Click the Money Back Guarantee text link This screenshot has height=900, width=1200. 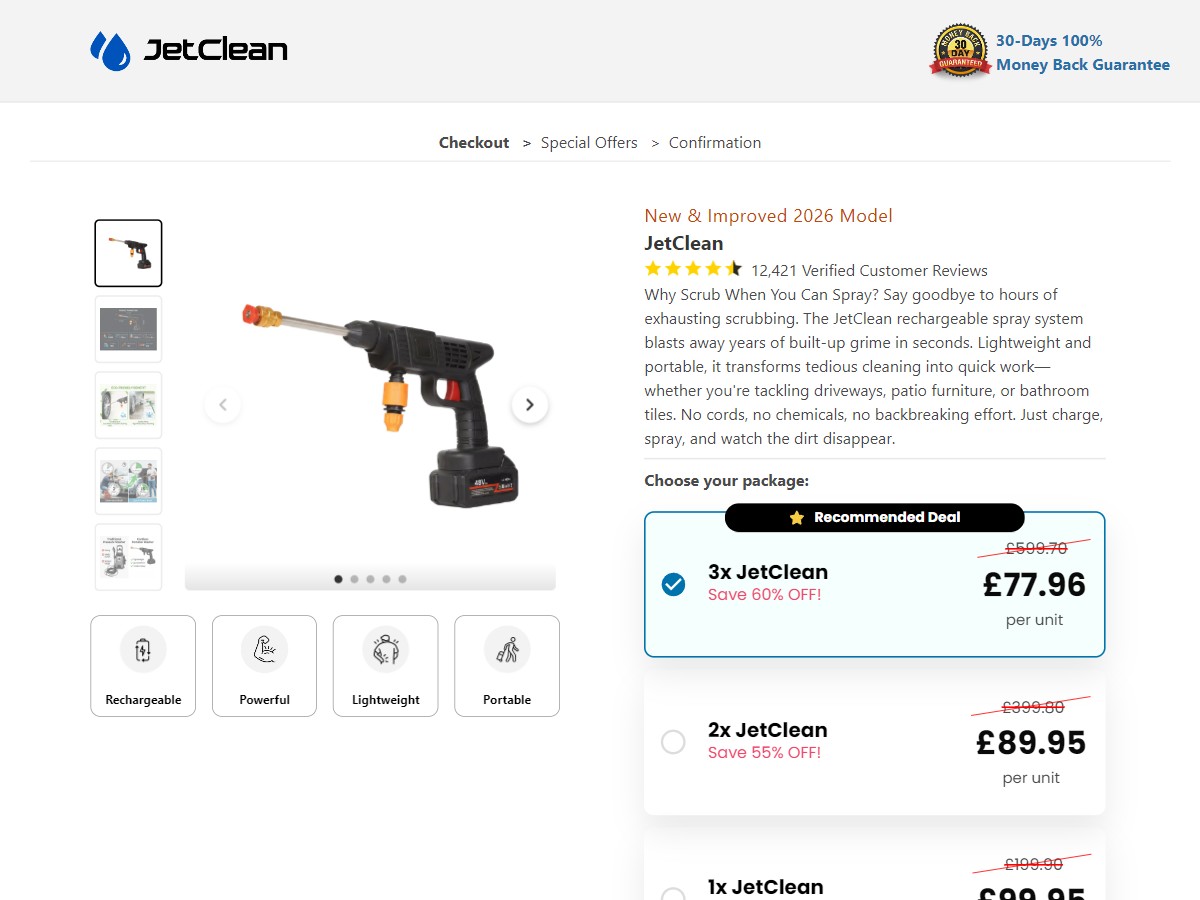[x=1083, y=64]
